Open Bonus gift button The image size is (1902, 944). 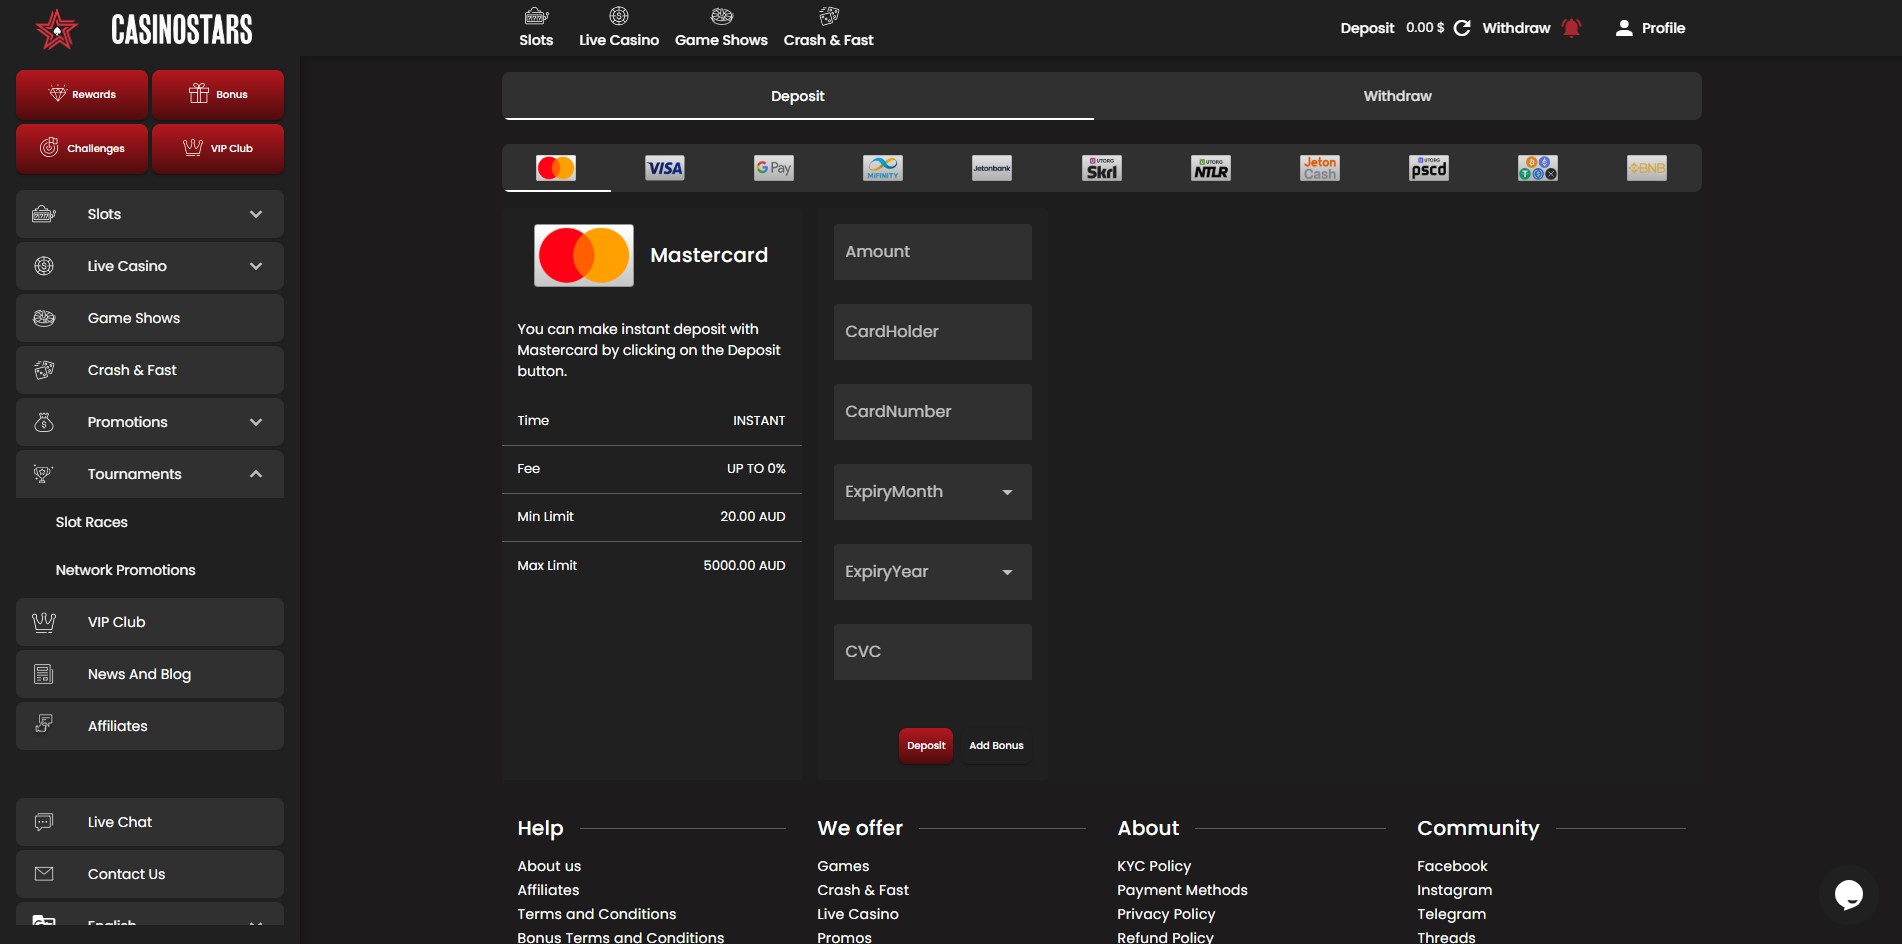[218, 94]
